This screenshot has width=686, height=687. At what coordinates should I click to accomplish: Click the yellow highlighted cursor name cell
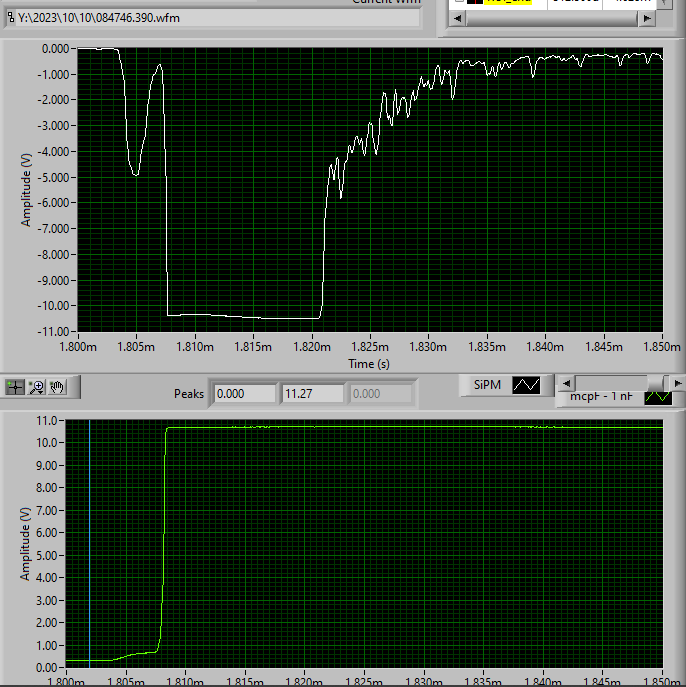point(508,1)
